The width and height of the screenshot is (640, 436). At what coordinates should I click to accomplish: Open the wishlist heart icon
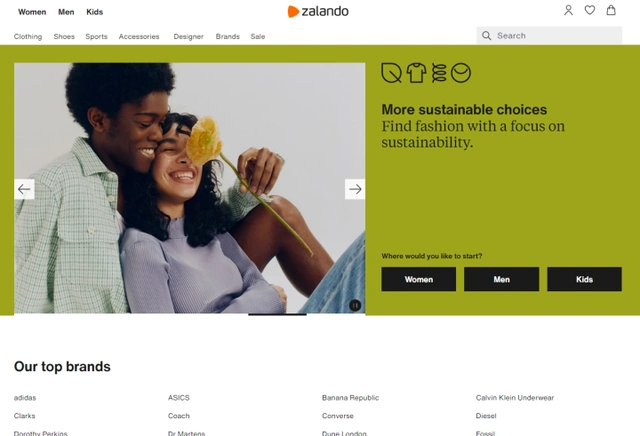click(x=589, y=10)
